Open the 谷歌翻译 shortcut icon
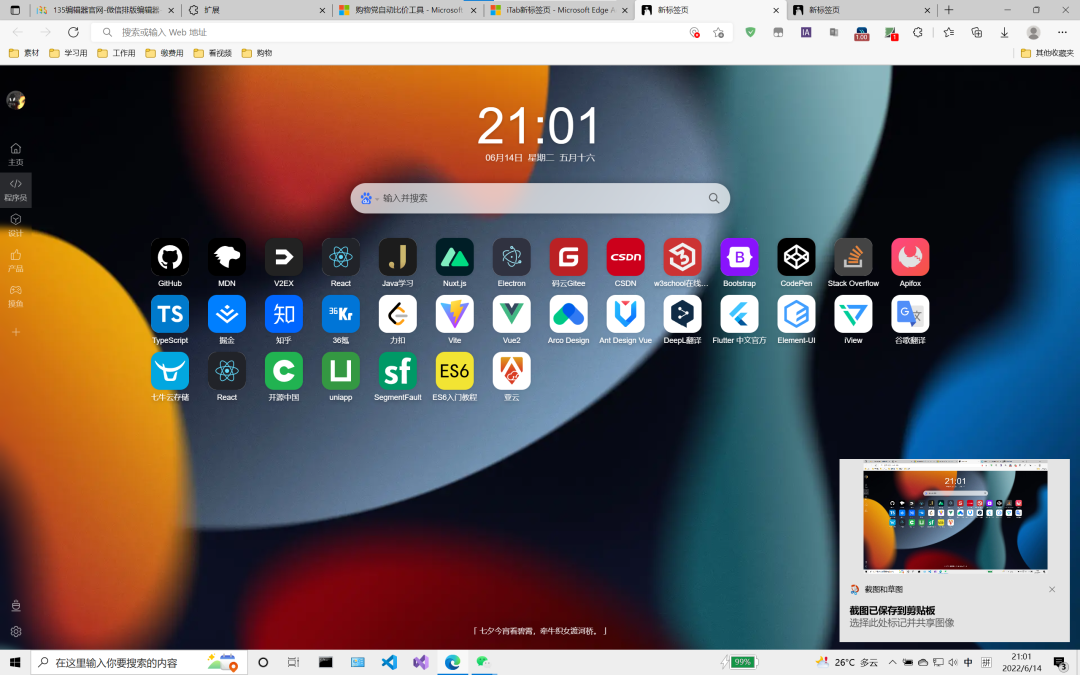Viewport: 1080px width, 675px height. pos(910,314)
